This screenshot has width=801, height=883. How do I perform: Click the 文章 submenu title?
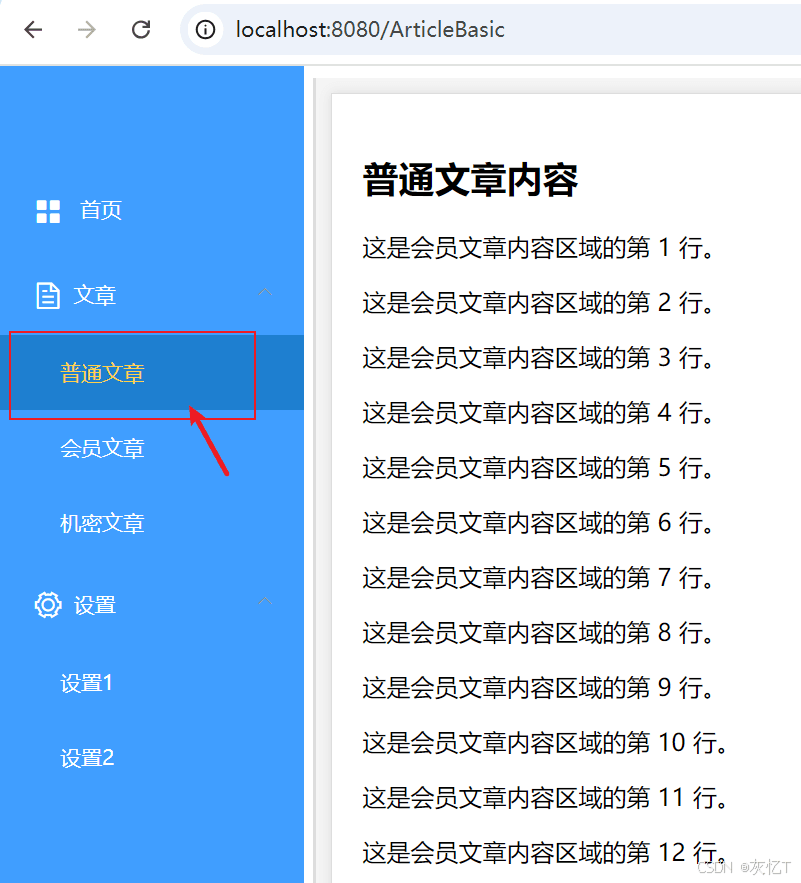(x=95, y=295)
